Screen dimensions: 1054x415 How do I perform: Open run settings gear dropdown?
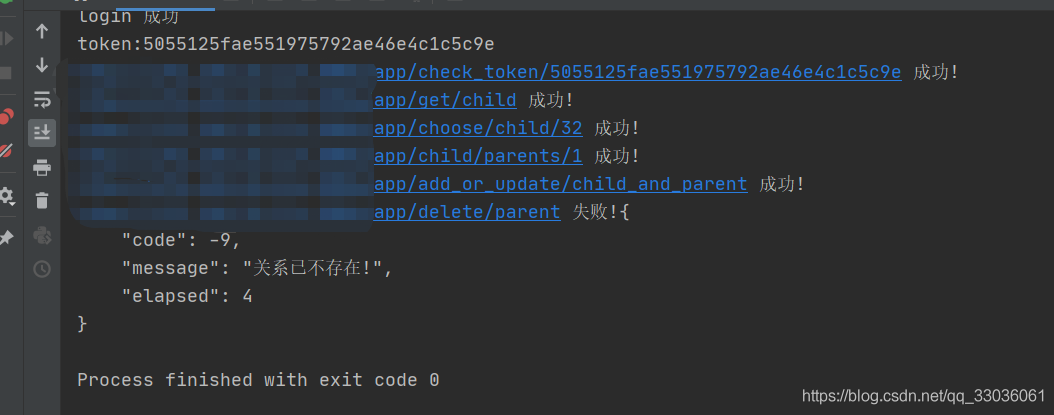click(6, 196)
